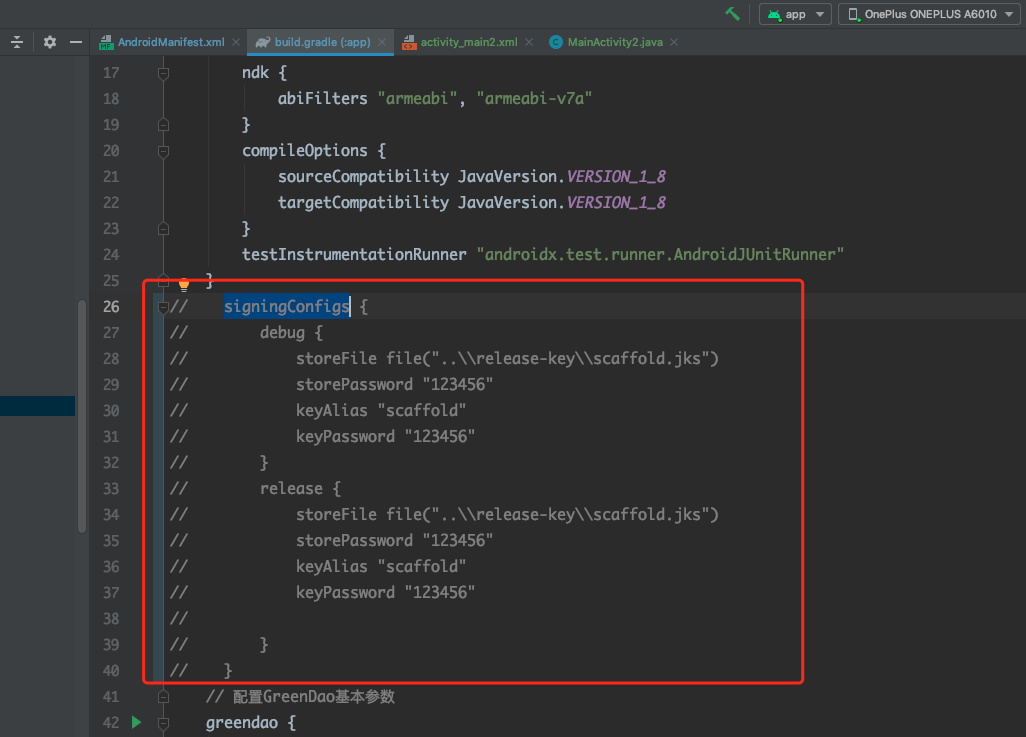The image size is (1026, 737).
Task: Click the 配置GreenDao基本参数 comment
Action: click(x=300, y=696)
